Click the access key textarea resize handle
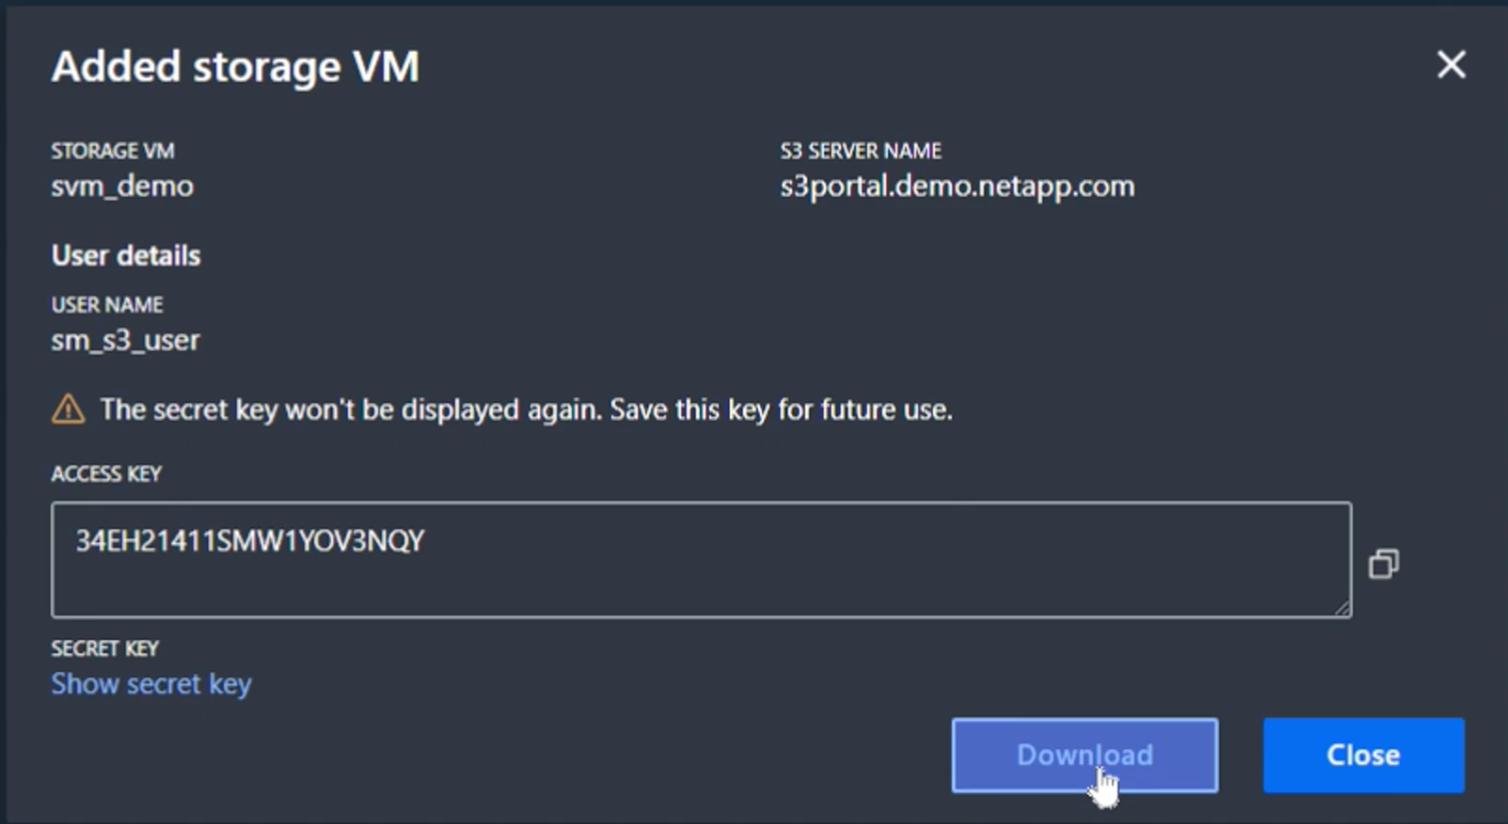 pos(1342,608)
